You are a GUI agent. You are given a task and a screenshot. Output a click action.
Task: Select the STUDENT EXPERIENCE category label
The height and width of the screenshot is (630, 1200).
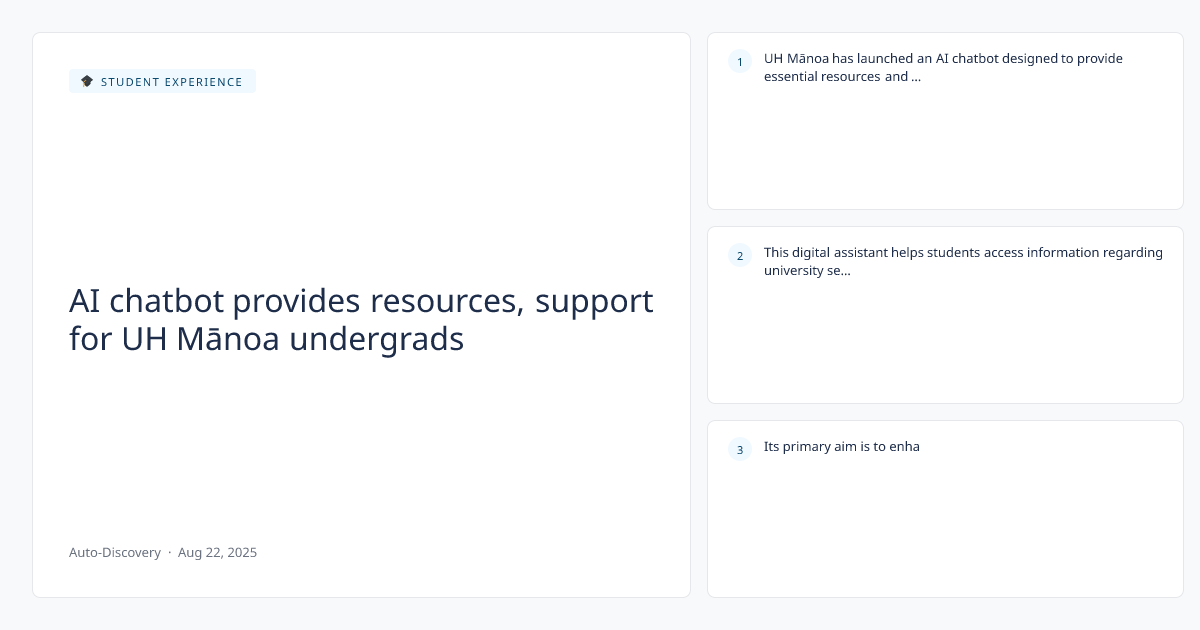171,82
